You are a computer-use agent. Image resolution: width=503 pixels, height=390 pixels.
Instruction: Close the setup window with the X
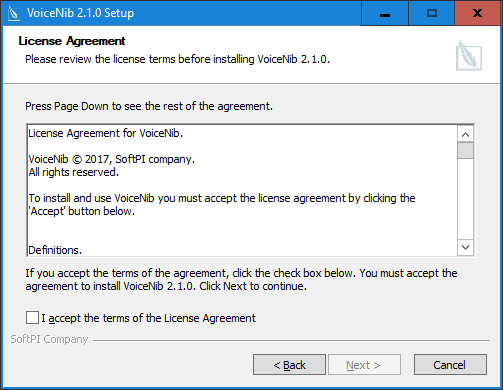pyautogui.click(x=478, y=13)
